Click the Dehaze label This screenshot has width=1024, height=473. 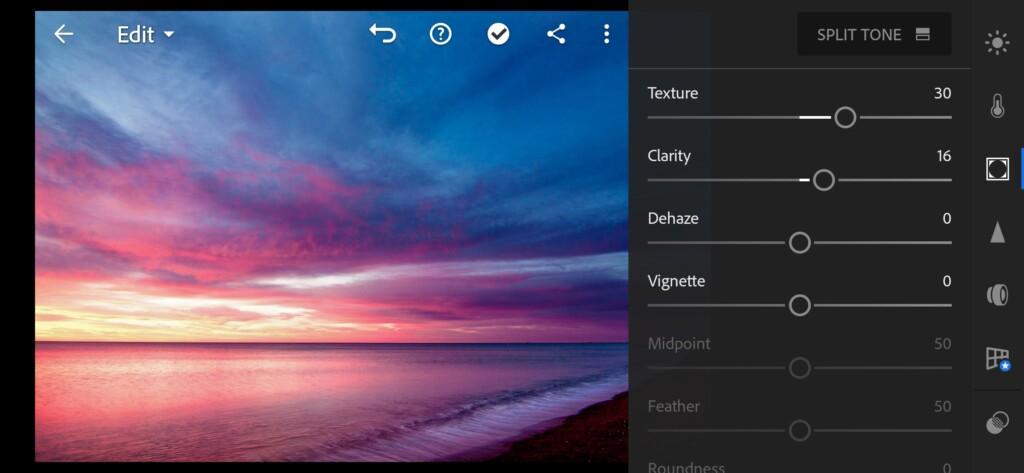673,218
